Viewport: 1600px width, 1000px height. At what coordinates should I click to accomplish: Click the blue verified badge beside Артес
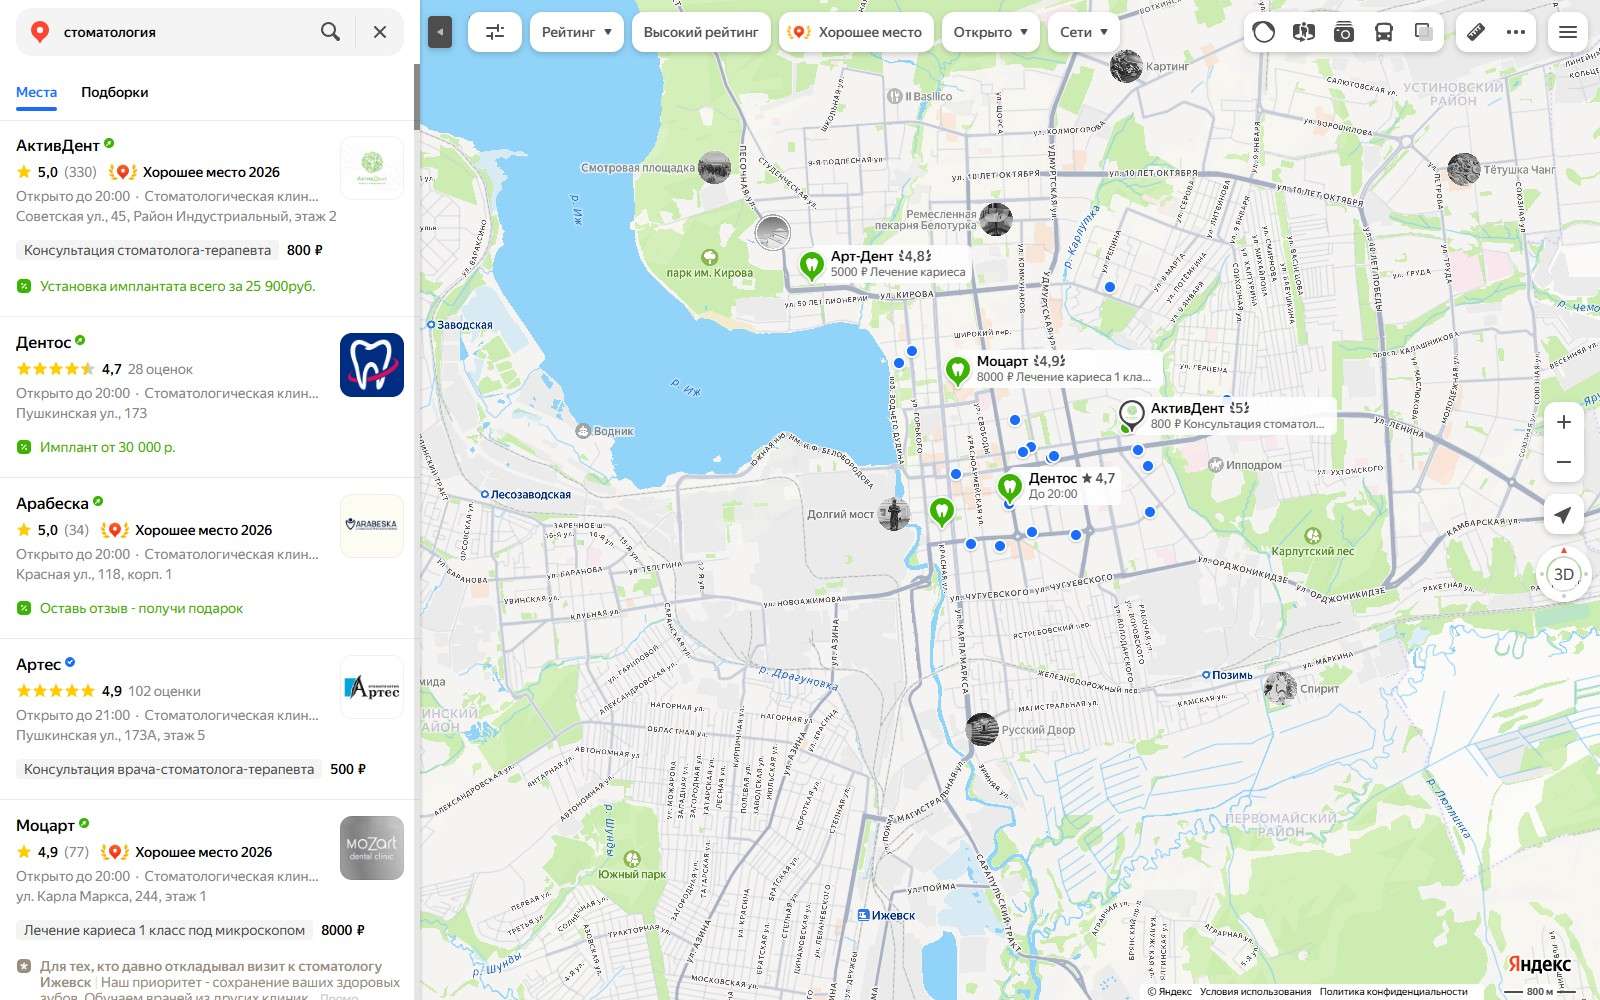70,662
